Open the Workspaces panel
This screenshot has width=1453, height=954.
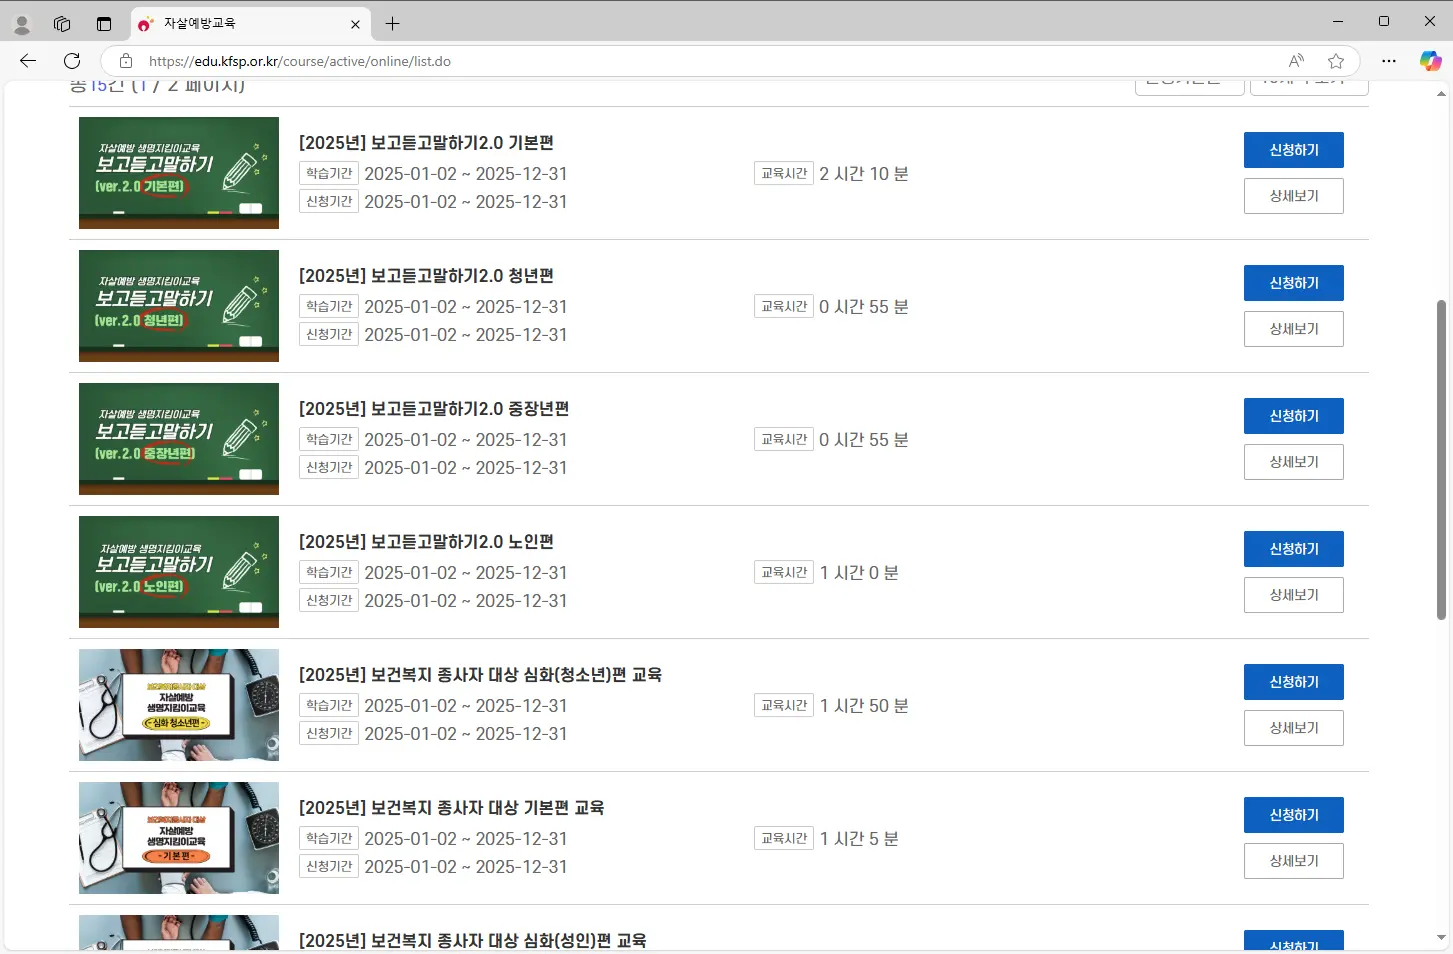[x=62, y=24]
